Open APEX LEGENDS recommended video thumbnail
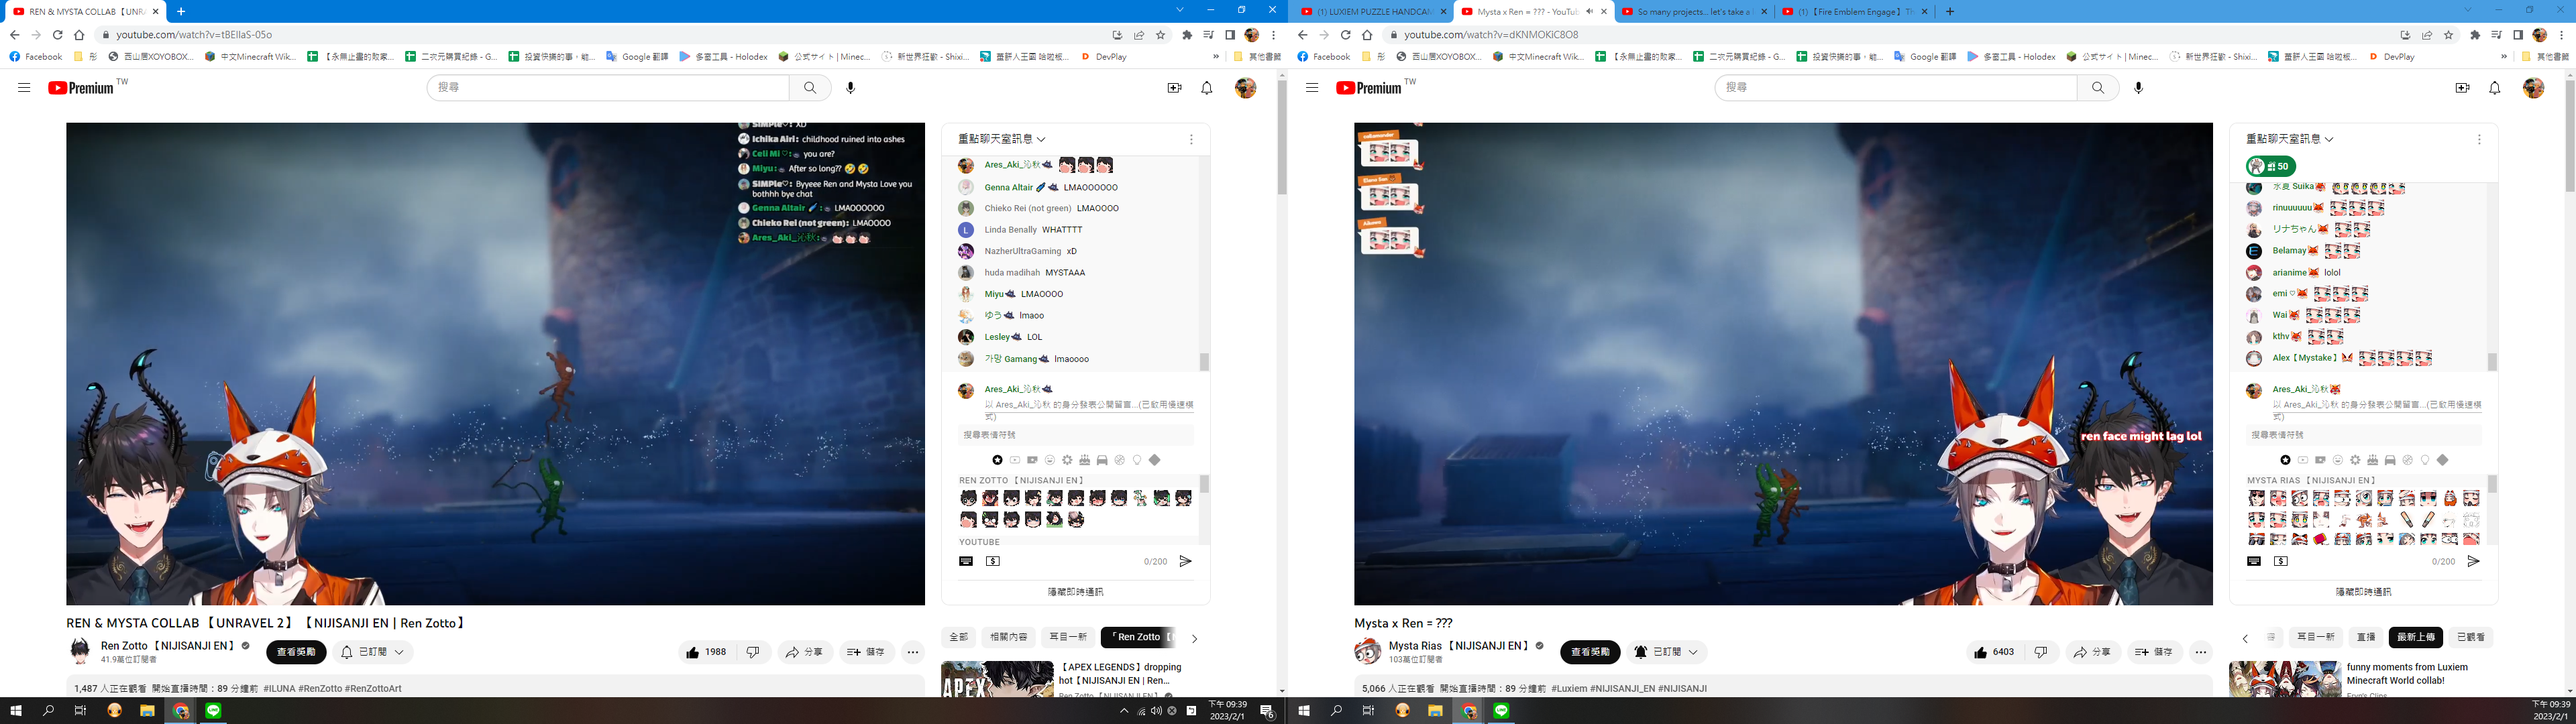The image size is (2576, 724). coord(997,679)
